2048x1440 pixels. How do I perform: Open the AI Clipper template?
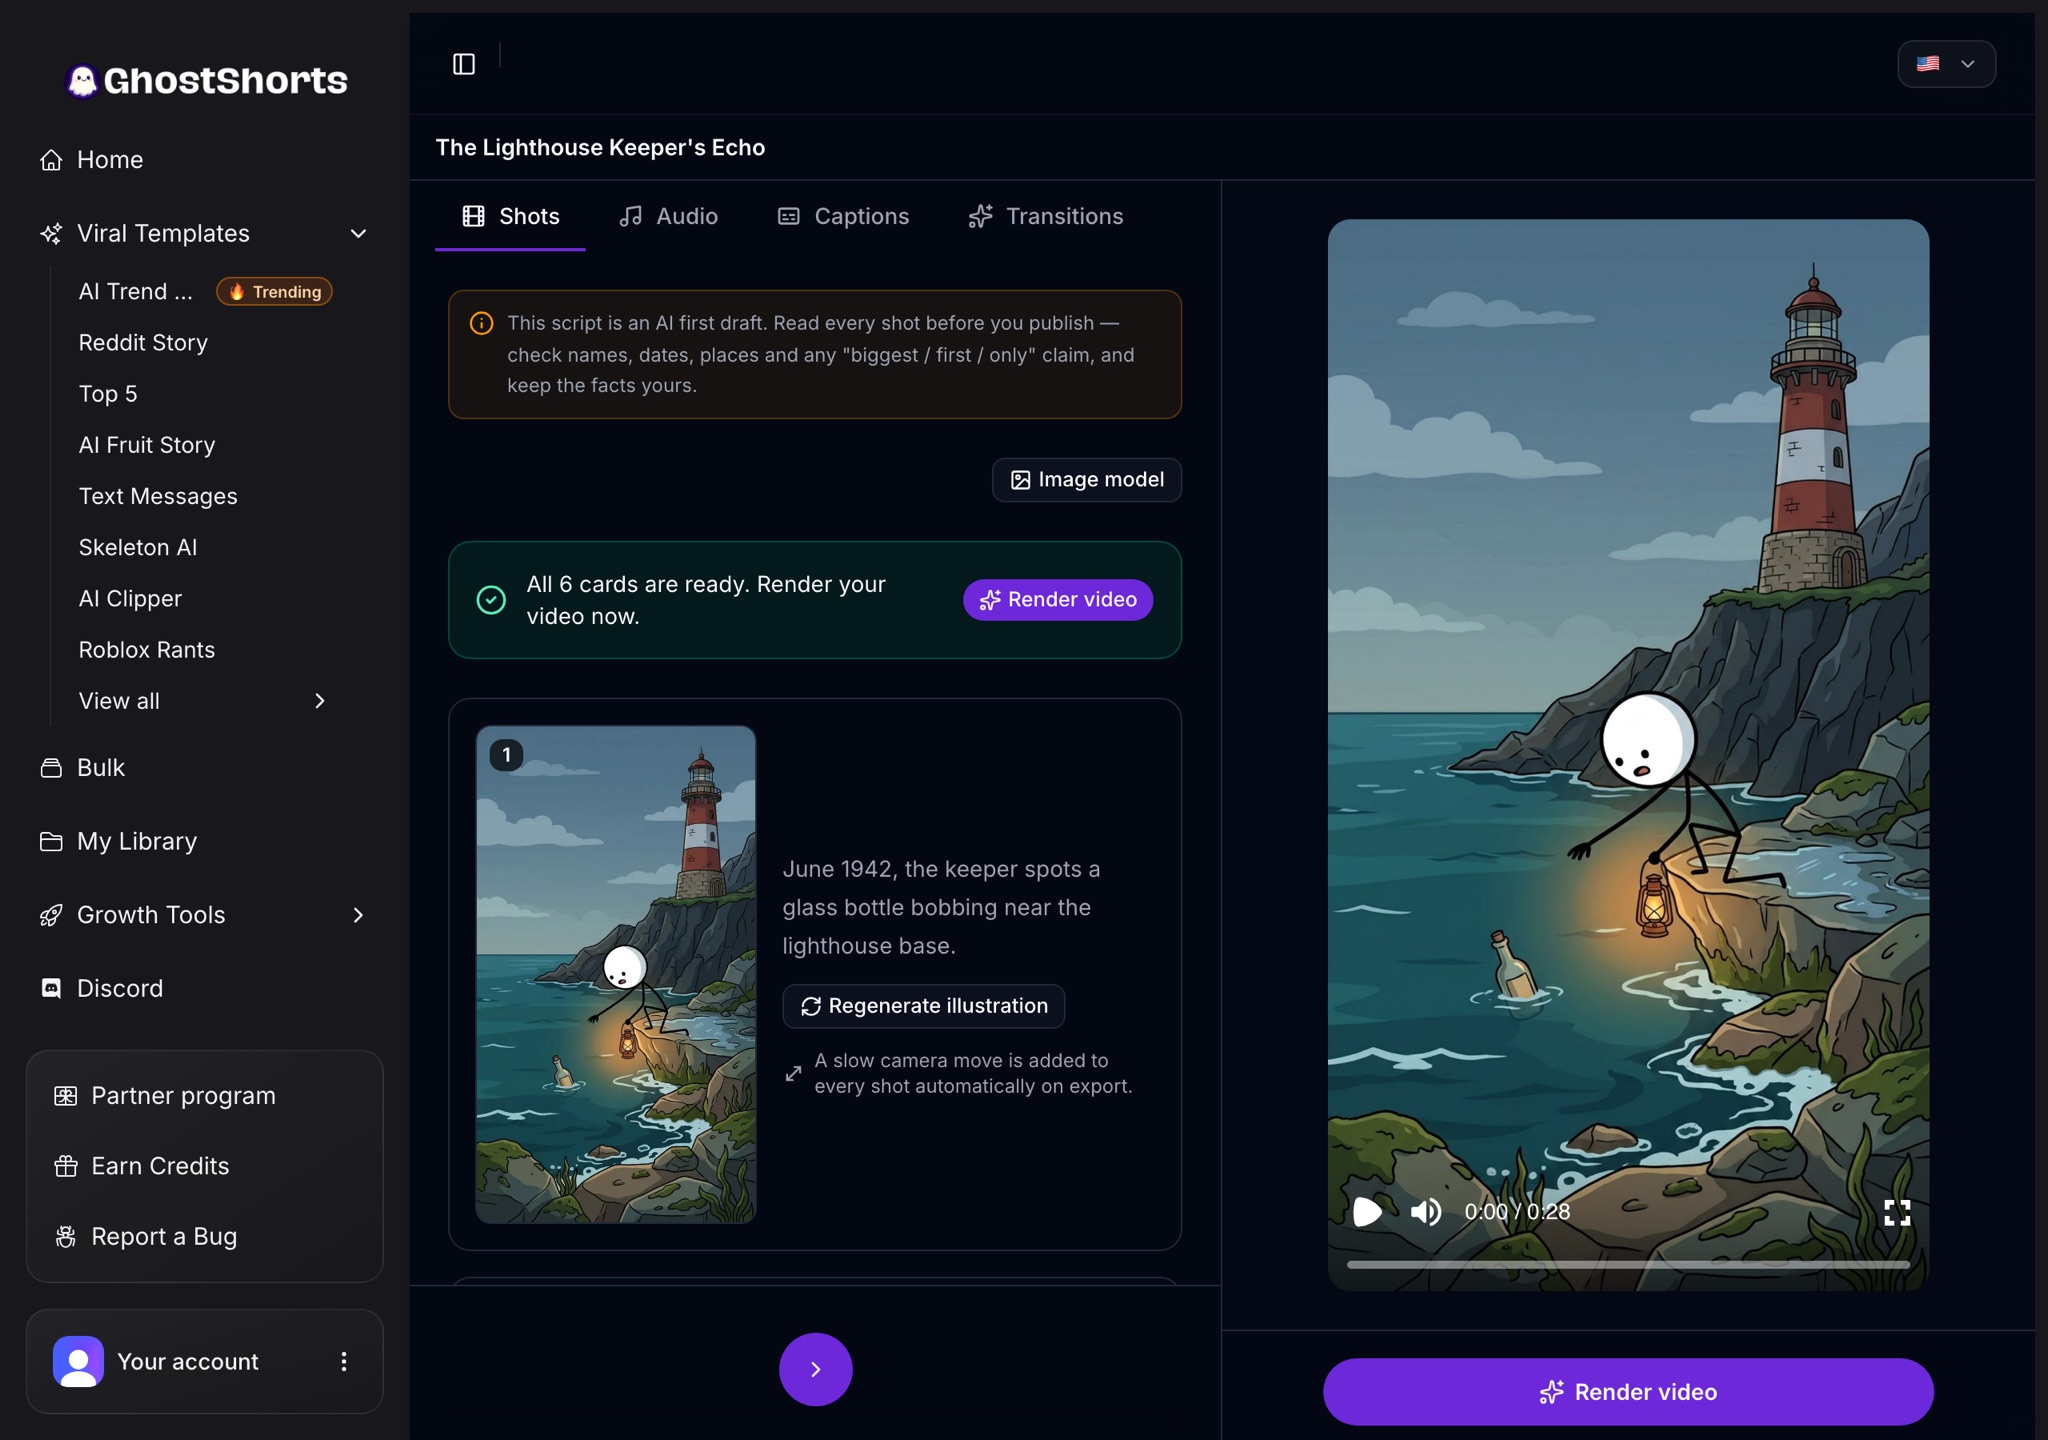pos(130,599)
